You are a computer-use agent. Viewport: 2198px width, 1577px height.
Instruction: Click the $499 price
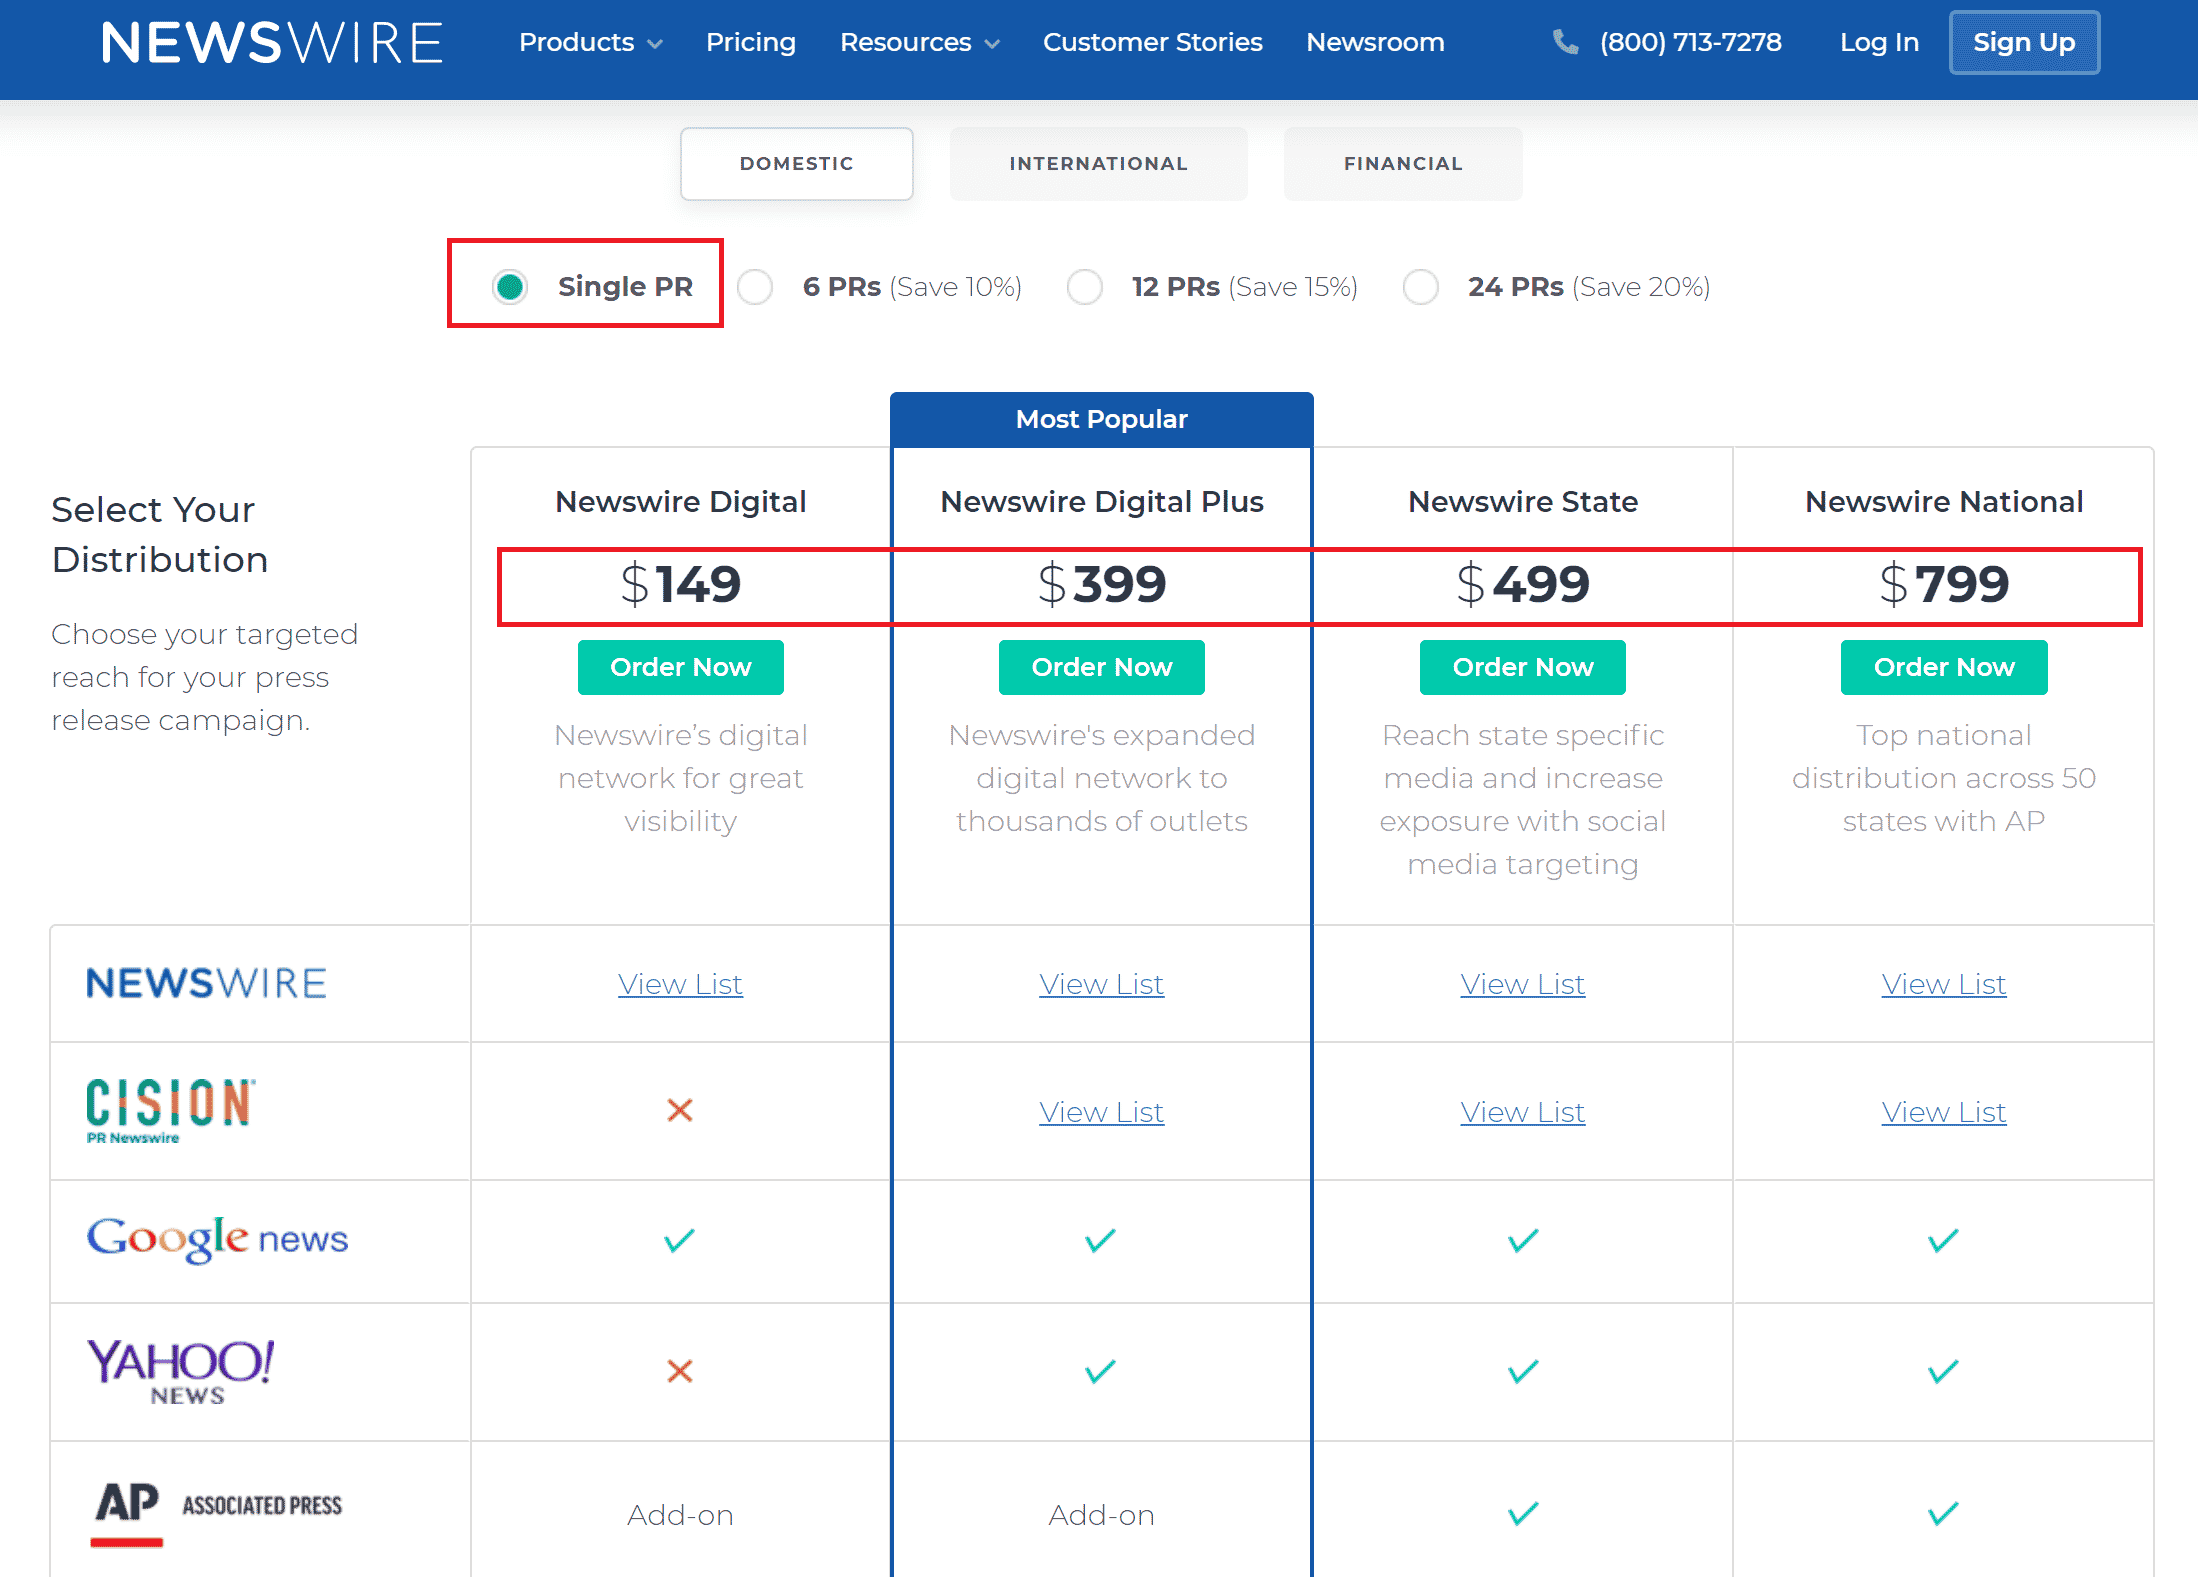pos(1523,584)
